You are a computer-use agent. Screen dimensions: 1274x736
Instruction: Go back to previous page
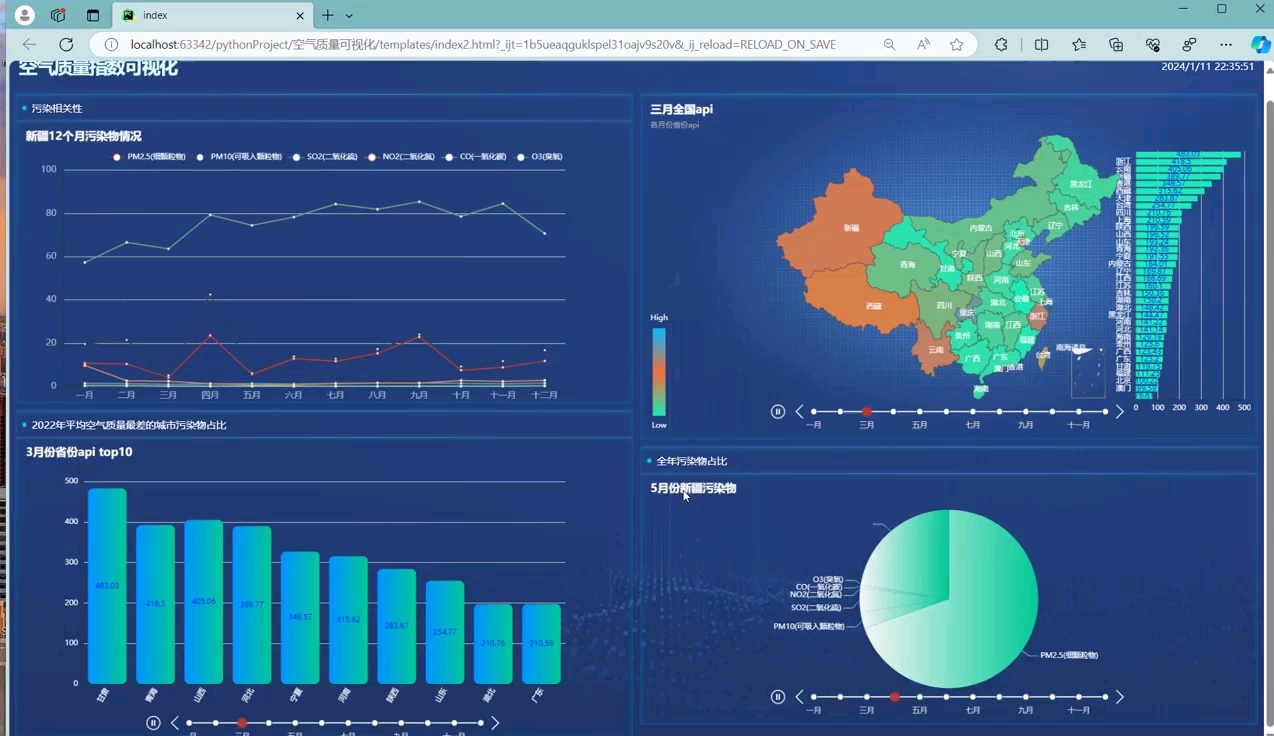tap(29, 44)
